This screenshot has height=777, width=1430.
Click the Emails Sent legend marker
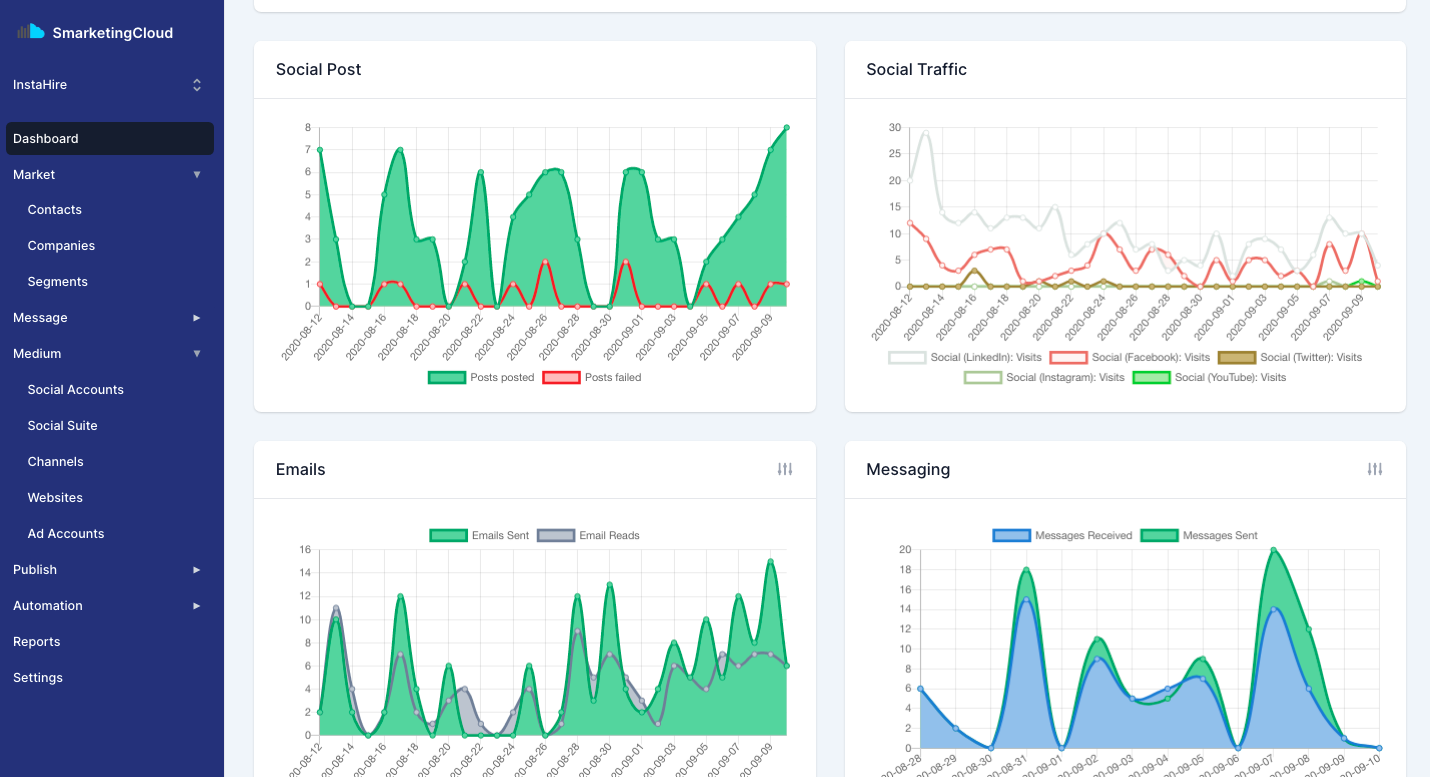tap(449, 535)
